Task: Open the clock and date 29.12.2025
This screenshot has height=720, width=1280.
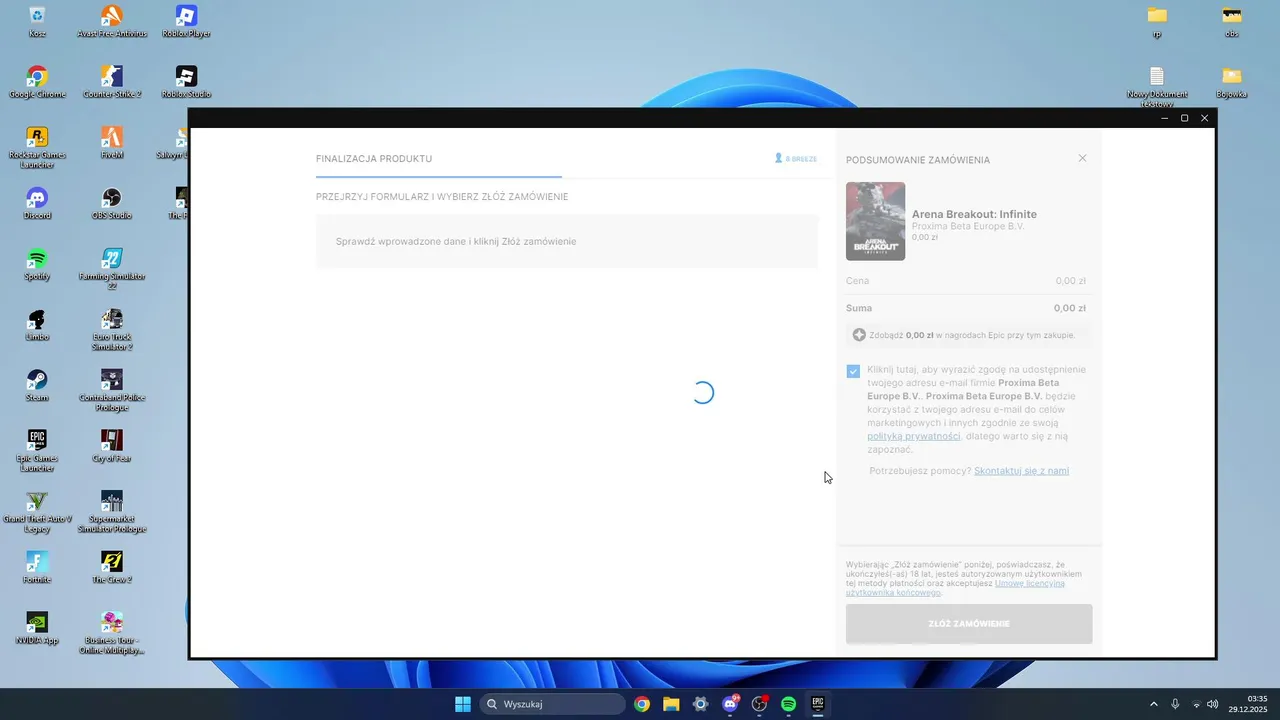Action: tap(1247, 704)
